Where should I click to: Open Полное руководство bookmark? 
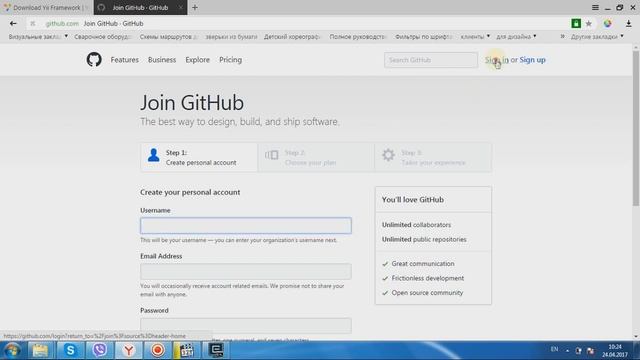(x=357, y=37)
